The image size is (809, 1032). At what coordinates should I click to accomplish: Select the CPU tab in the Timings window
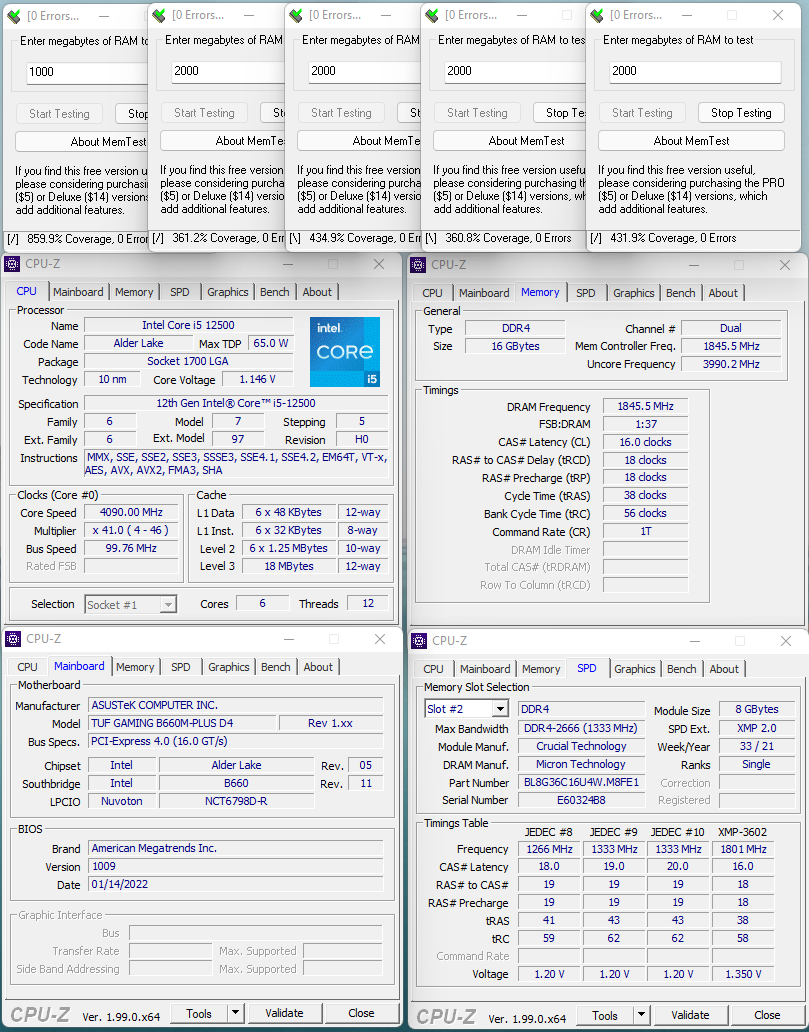(432, 293)
